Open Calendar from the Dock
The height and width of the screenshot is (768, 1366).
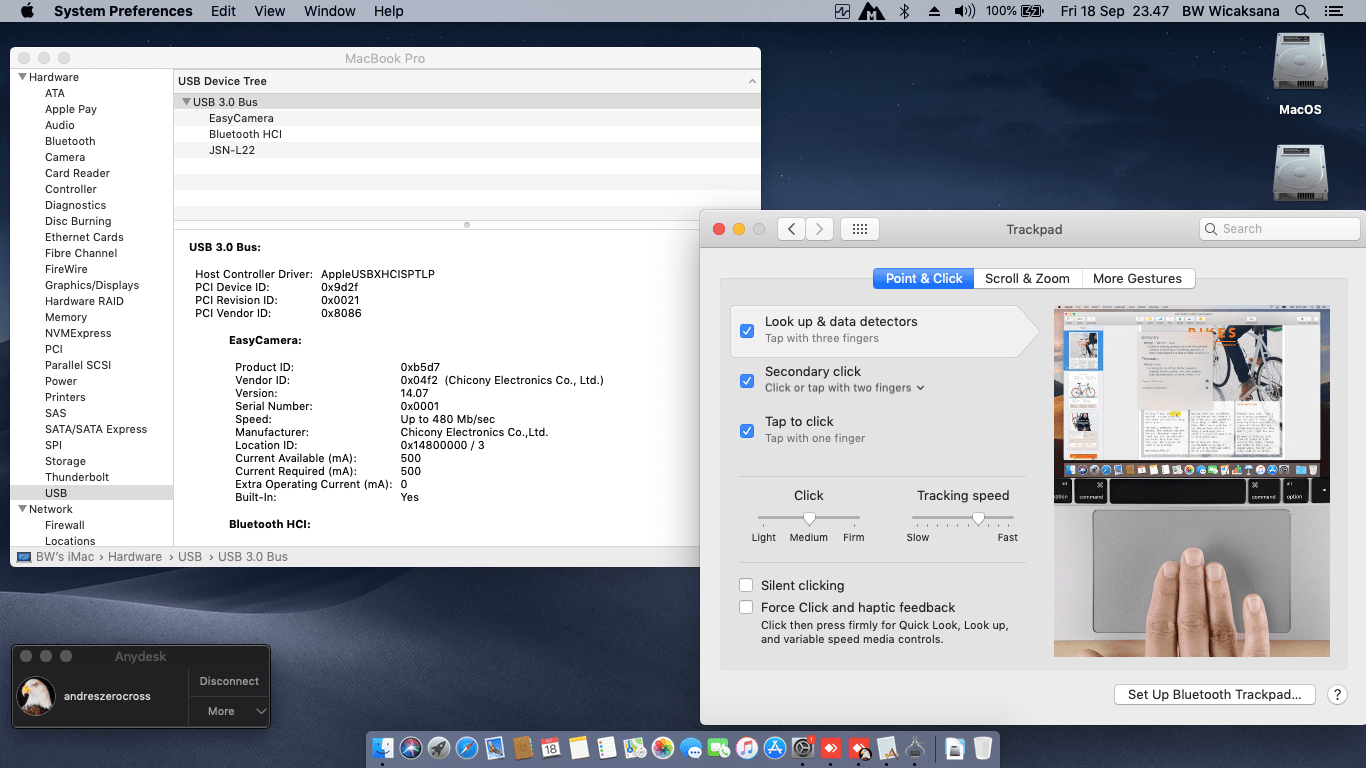551,748
